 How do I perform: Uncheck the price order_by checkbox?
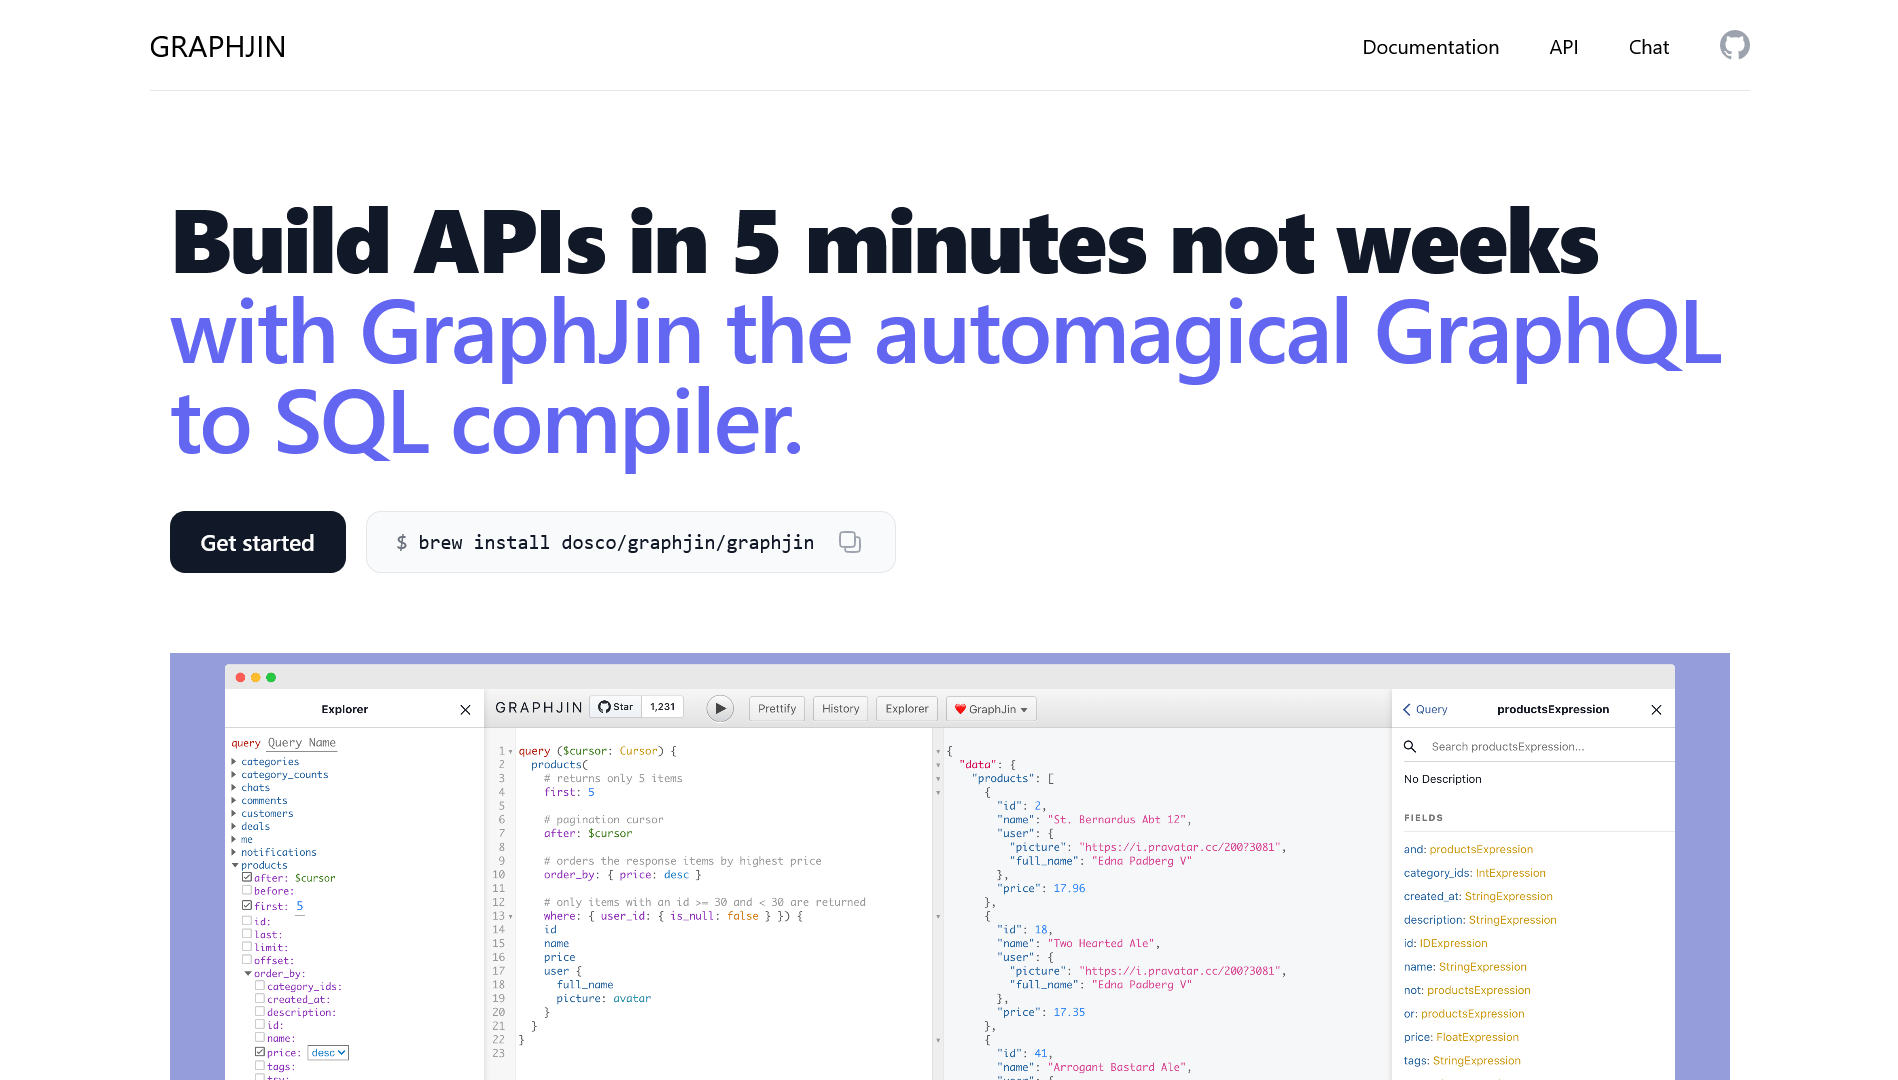tap(260, 1052)
